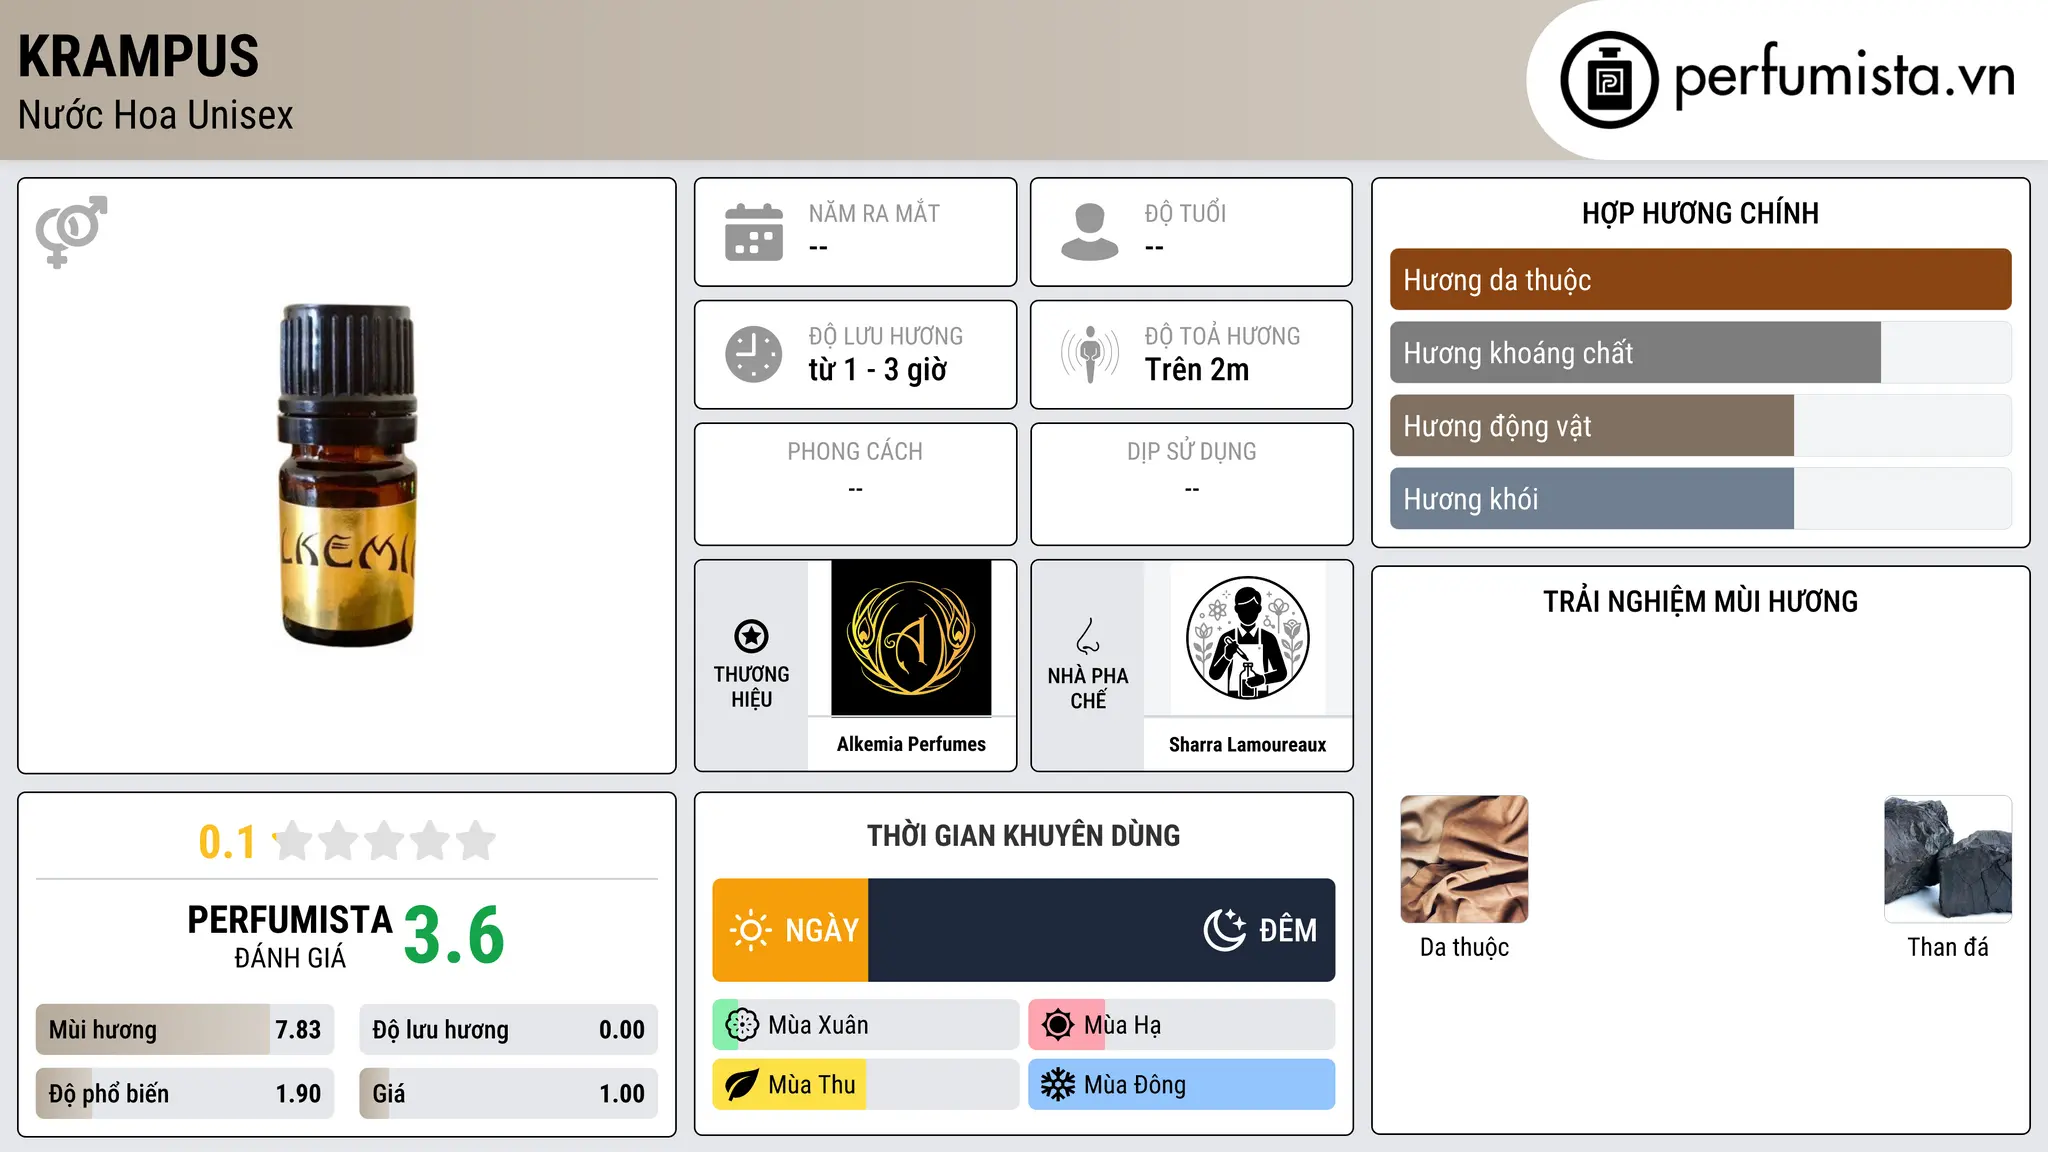The height and width of the screenshot is (1152, 2048).
Task: Click the THỜI GIAN KHUYÊN DÙNG heading
Action: click(1023, 836)
